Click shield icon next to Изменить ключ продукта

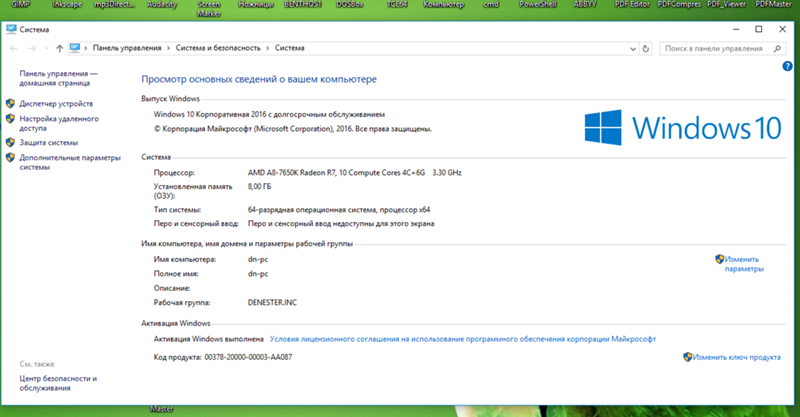(688, 357)
